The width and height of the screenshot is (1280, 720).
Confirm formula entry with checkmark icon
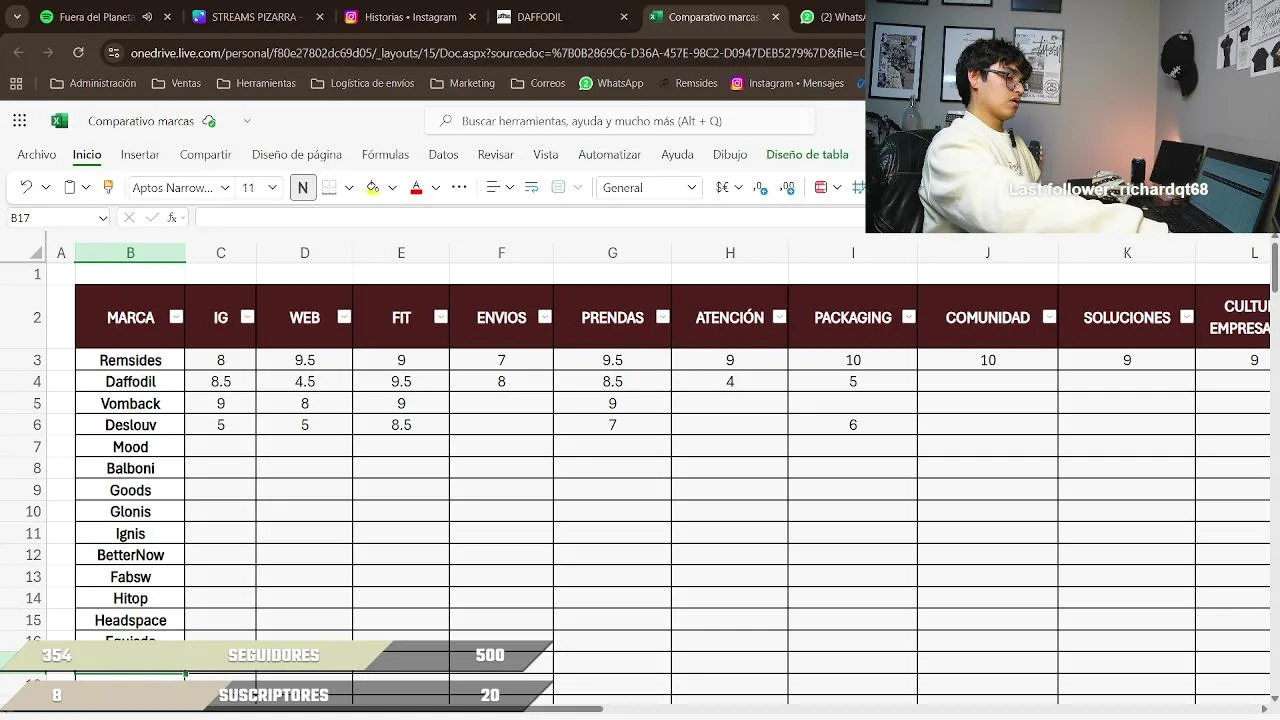click(151, 217)
